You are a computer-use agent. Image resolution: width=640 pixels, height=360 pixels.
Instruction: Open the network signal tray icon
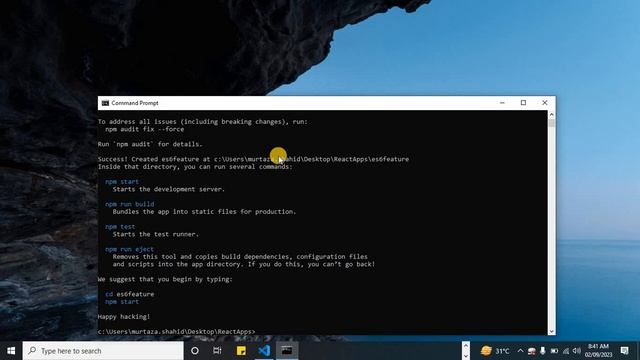coord(566,351)
